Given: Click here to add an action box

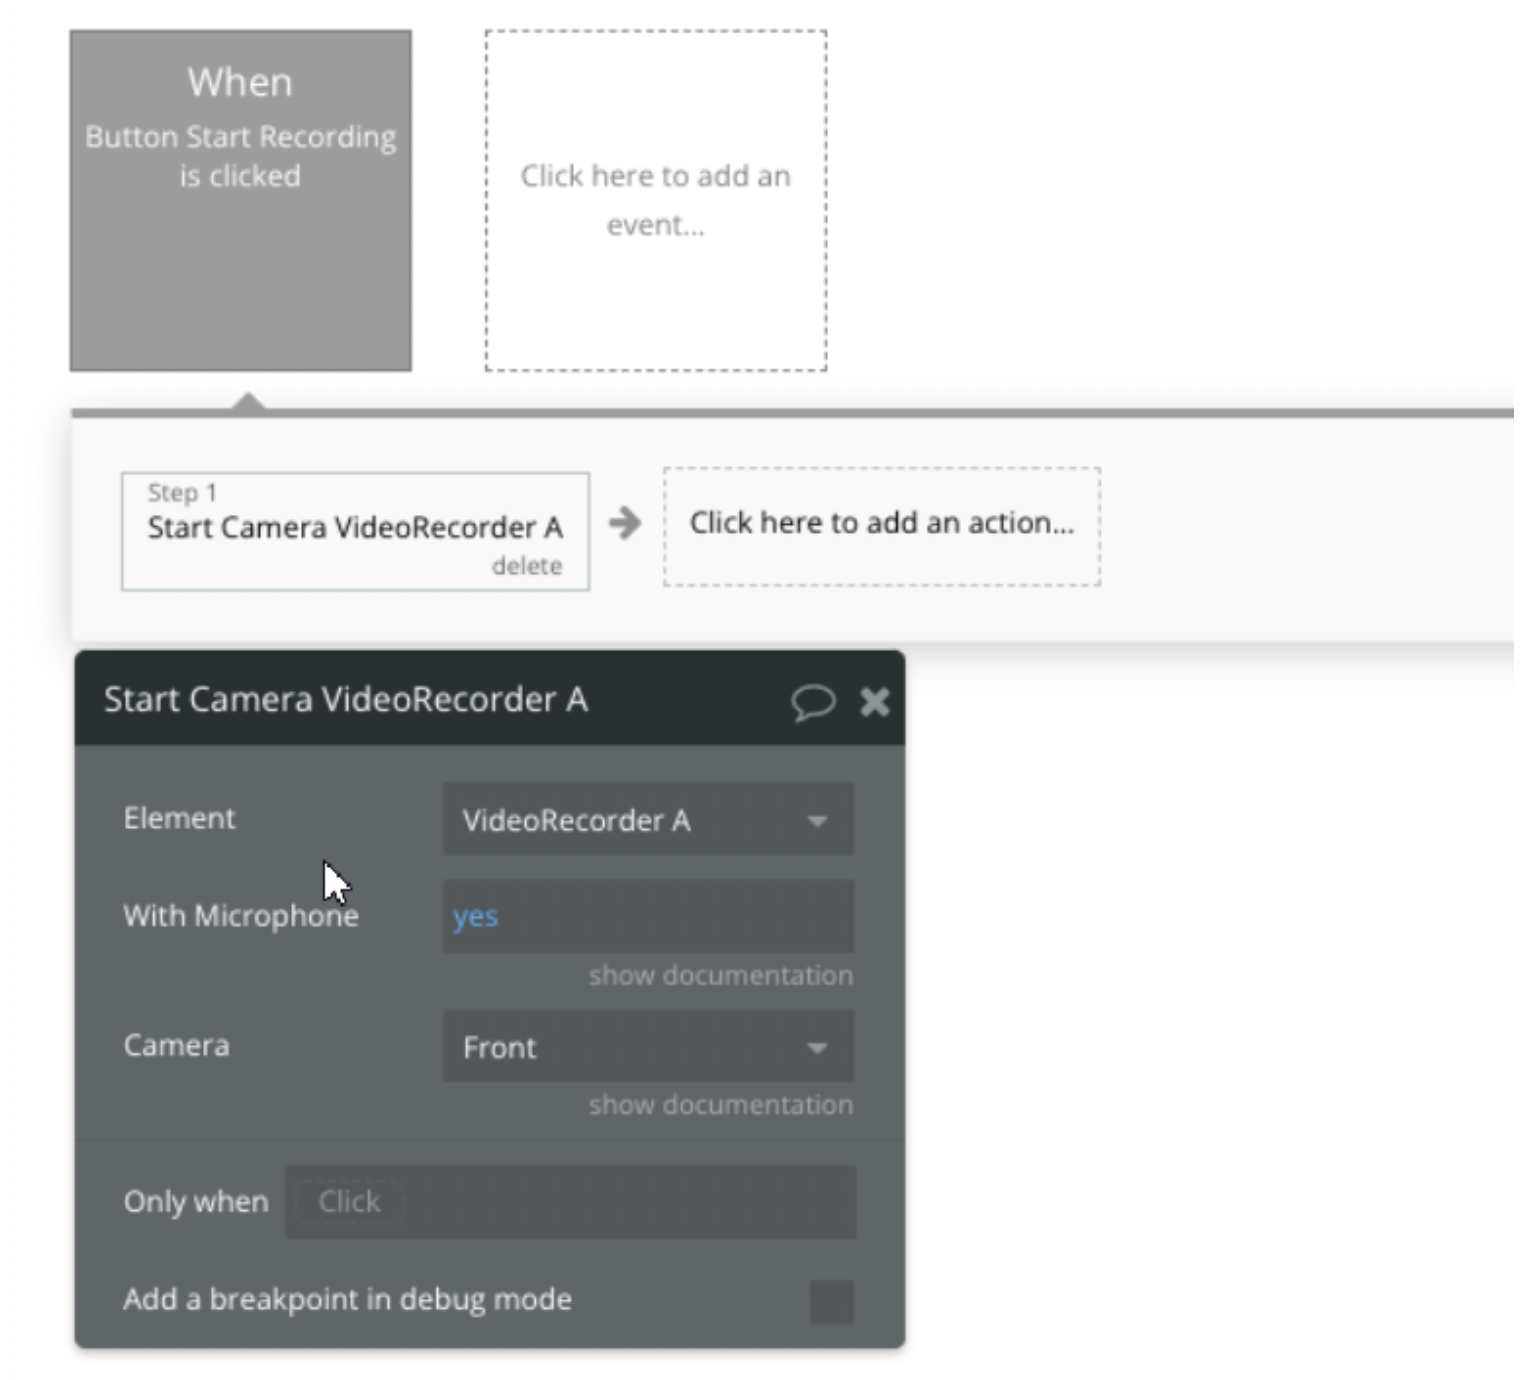Looking at the screenshot, I should pyautogui.click(x=882, y=526).
